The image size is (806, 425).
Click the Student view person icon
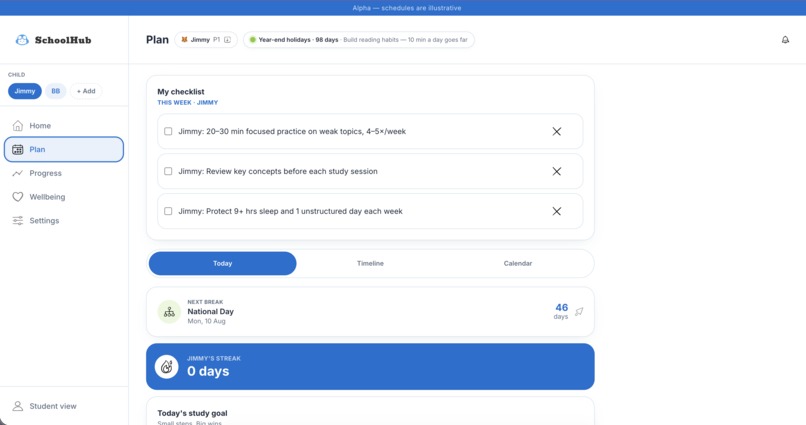pyautogui.click(x=18, y=406)
